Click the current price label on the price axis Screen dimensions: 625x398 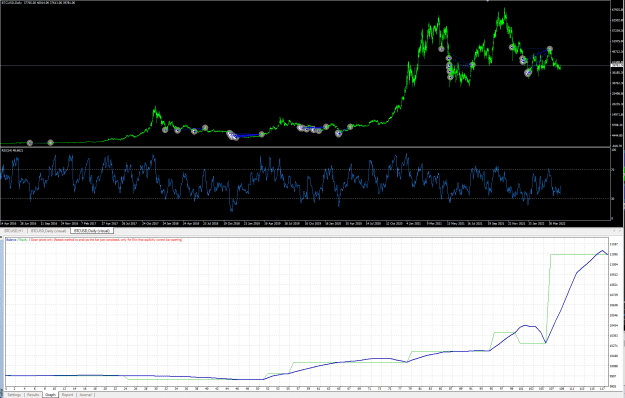point(617,65)
